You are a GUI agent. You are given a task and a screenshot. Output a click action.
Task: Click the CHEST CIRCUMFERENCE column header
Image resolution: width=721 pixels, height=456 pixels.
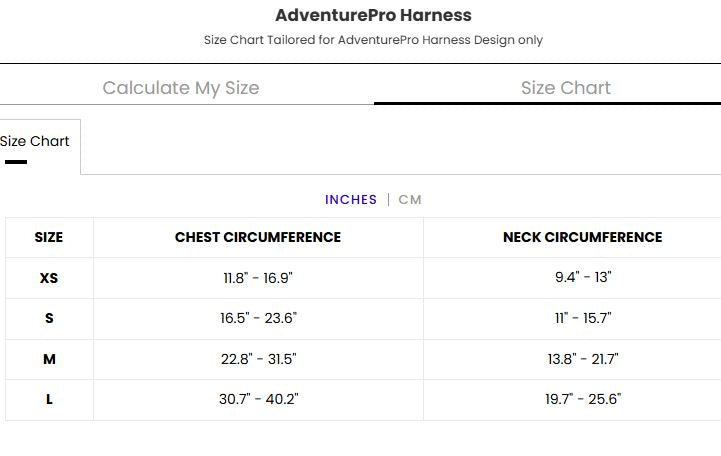258,238
